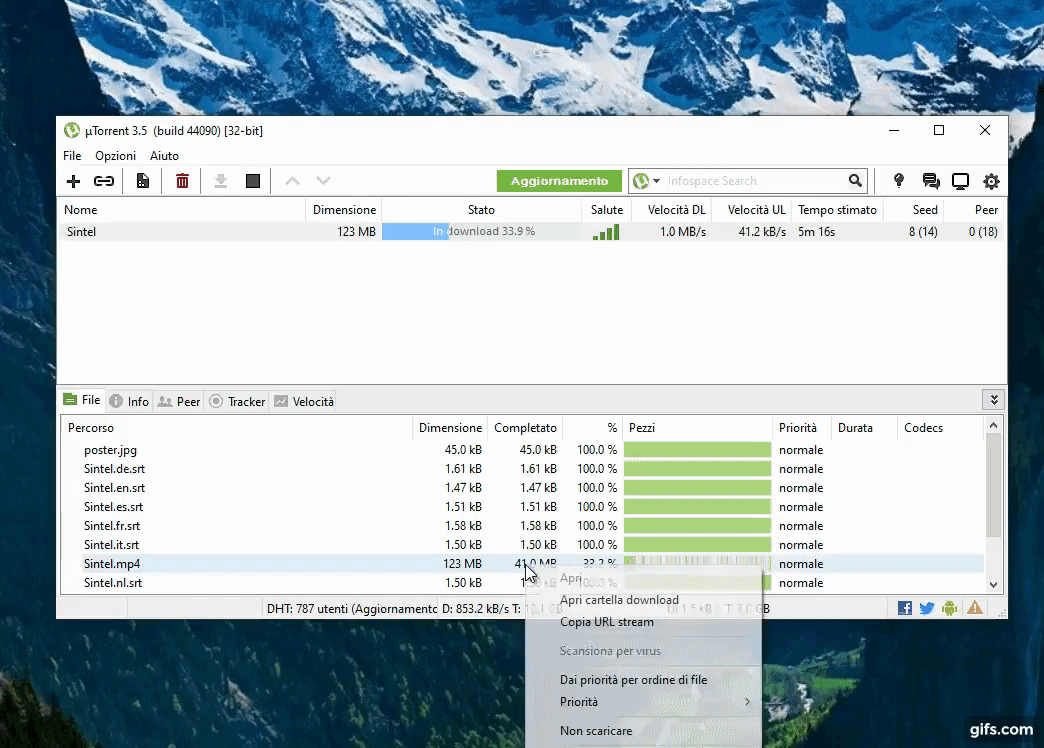Click the search magnifier icon
Viewport: 1044px width, 748px height.
point(856,181)
